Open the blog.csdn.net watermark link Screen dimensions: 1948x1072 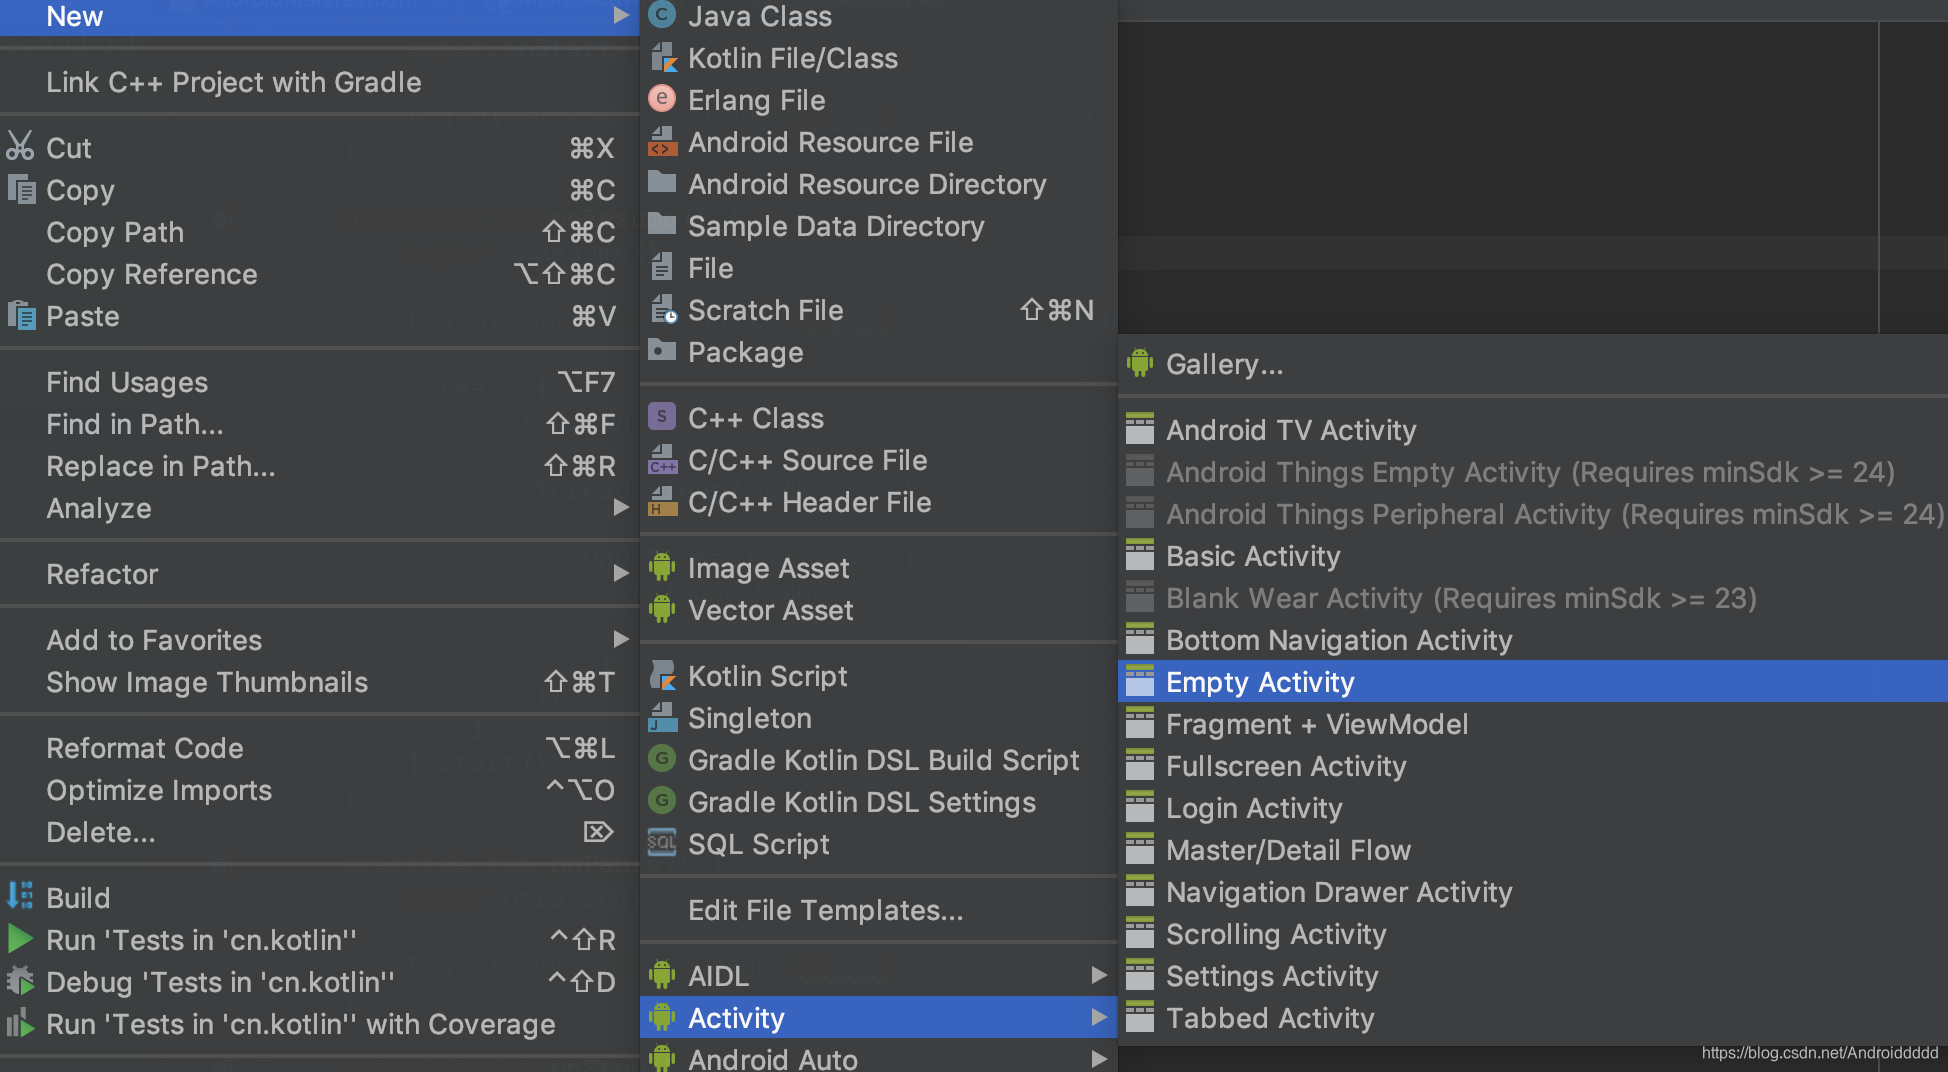tap(1819, 1053)
